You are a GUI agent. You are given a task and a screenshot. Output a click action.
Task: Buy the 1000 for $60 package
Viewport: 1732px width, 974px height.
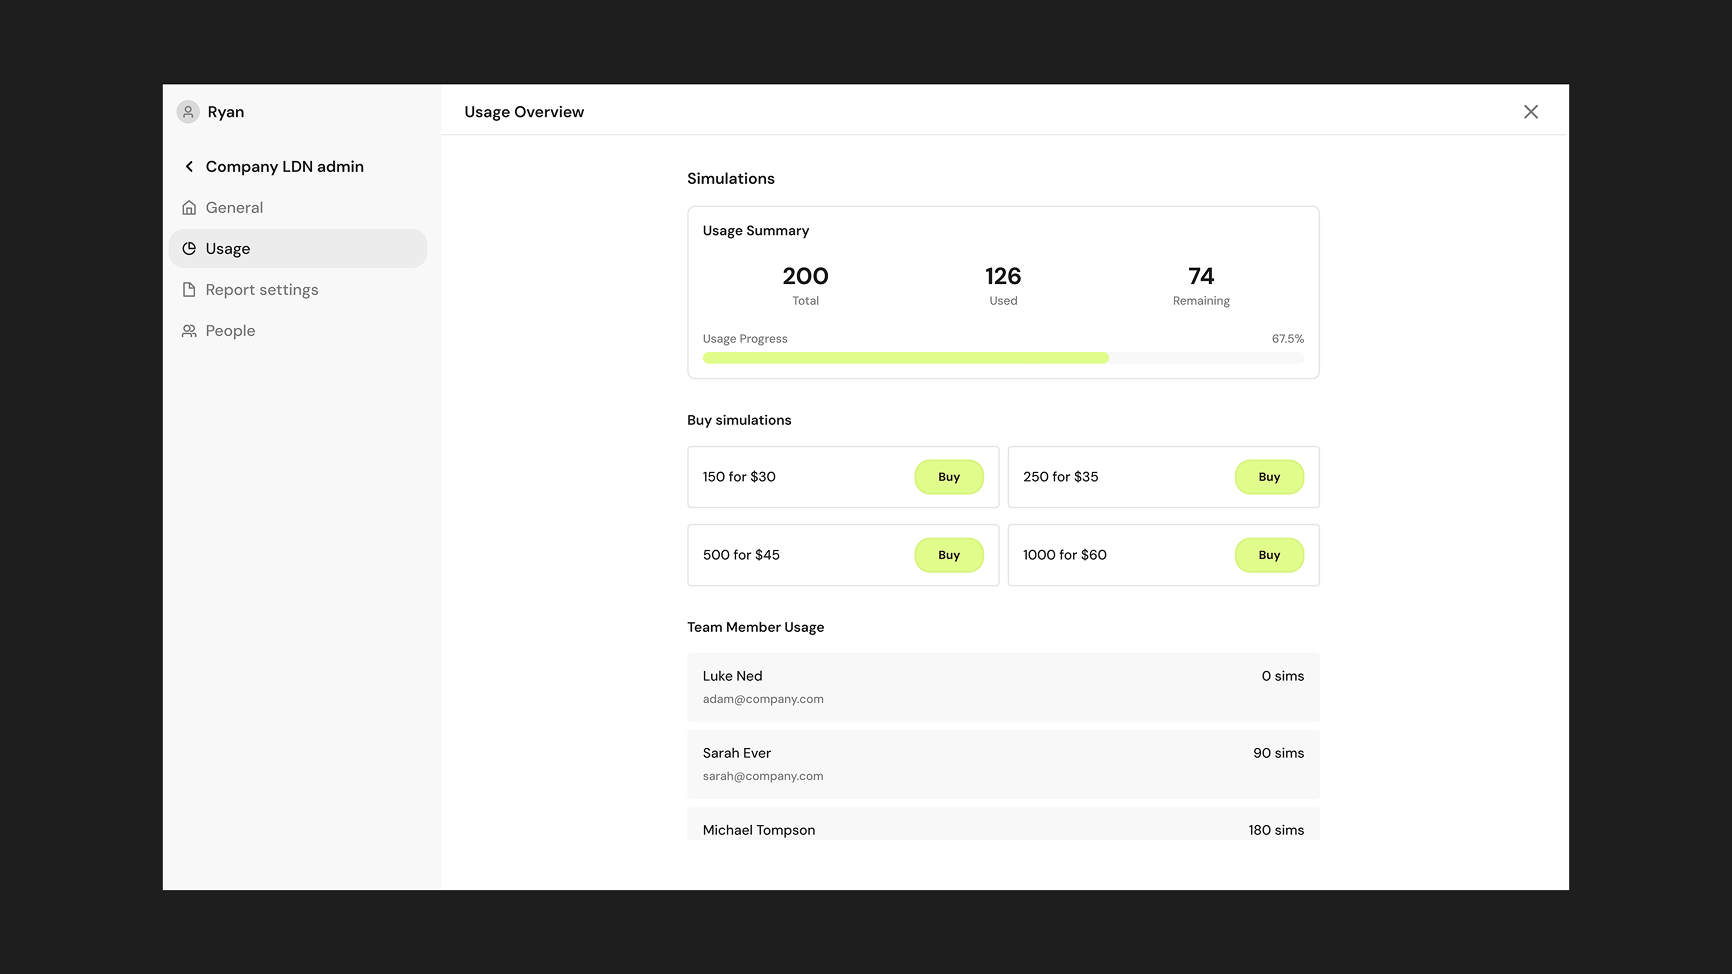coord(1269,555)
